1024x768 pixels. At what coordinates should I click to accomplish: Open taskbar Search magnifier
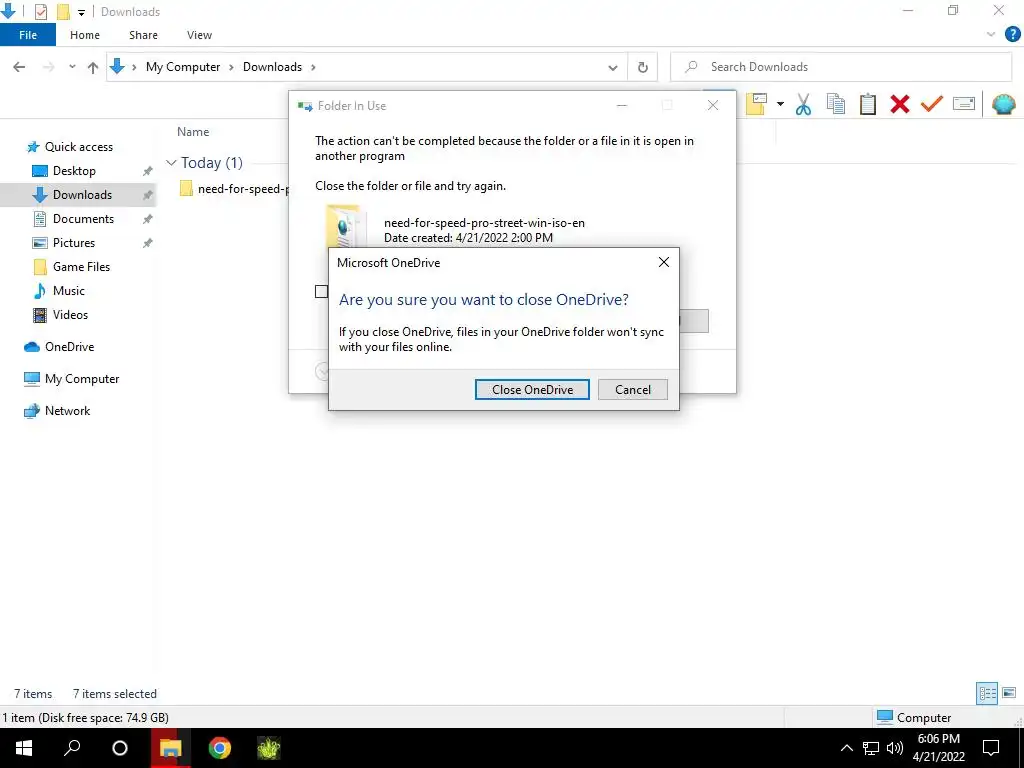pos(72,748)
